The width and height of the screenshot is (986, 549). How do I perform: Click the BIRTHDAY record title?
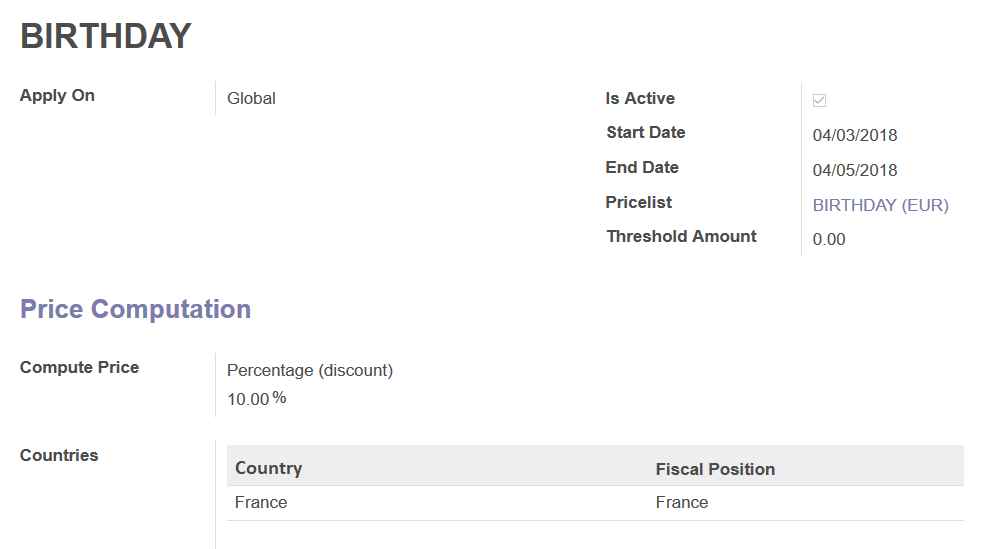[106, 36]
